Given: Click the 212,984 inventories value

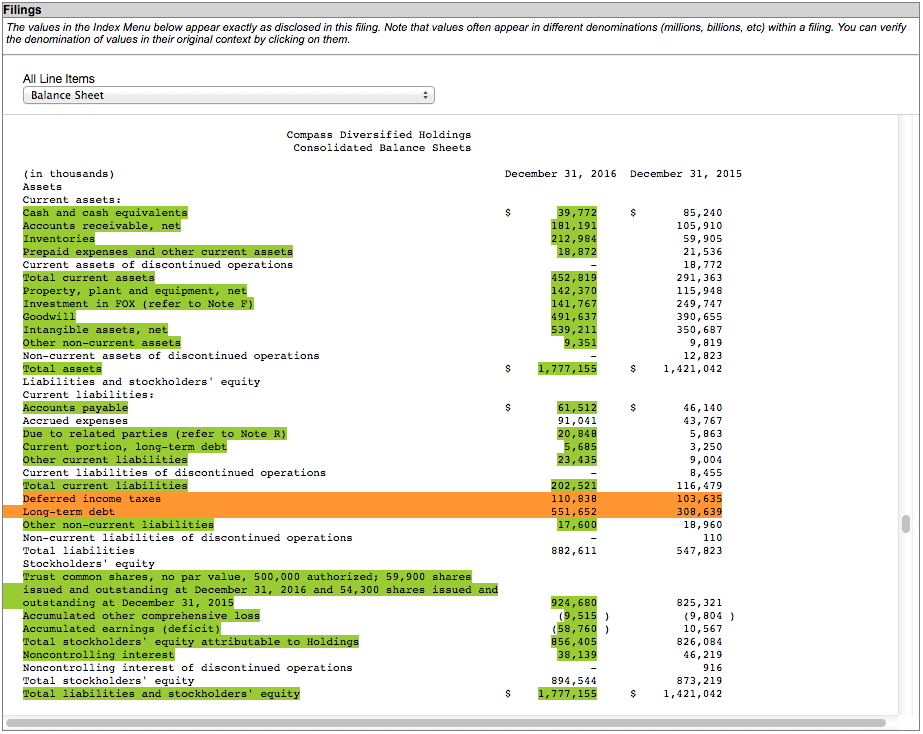Looking at the screenshot, I should (574, 239).
